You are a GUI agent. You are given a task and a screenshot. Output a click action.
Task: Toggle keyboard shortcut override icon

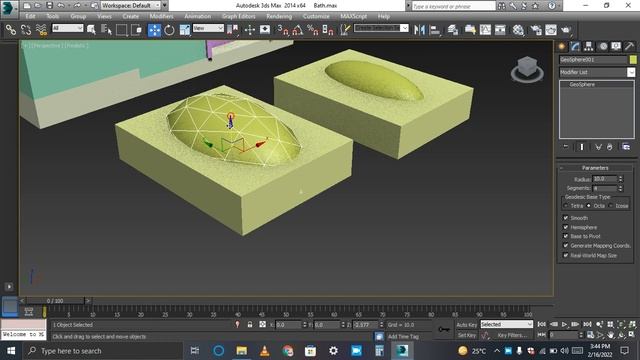coord(265,30)
